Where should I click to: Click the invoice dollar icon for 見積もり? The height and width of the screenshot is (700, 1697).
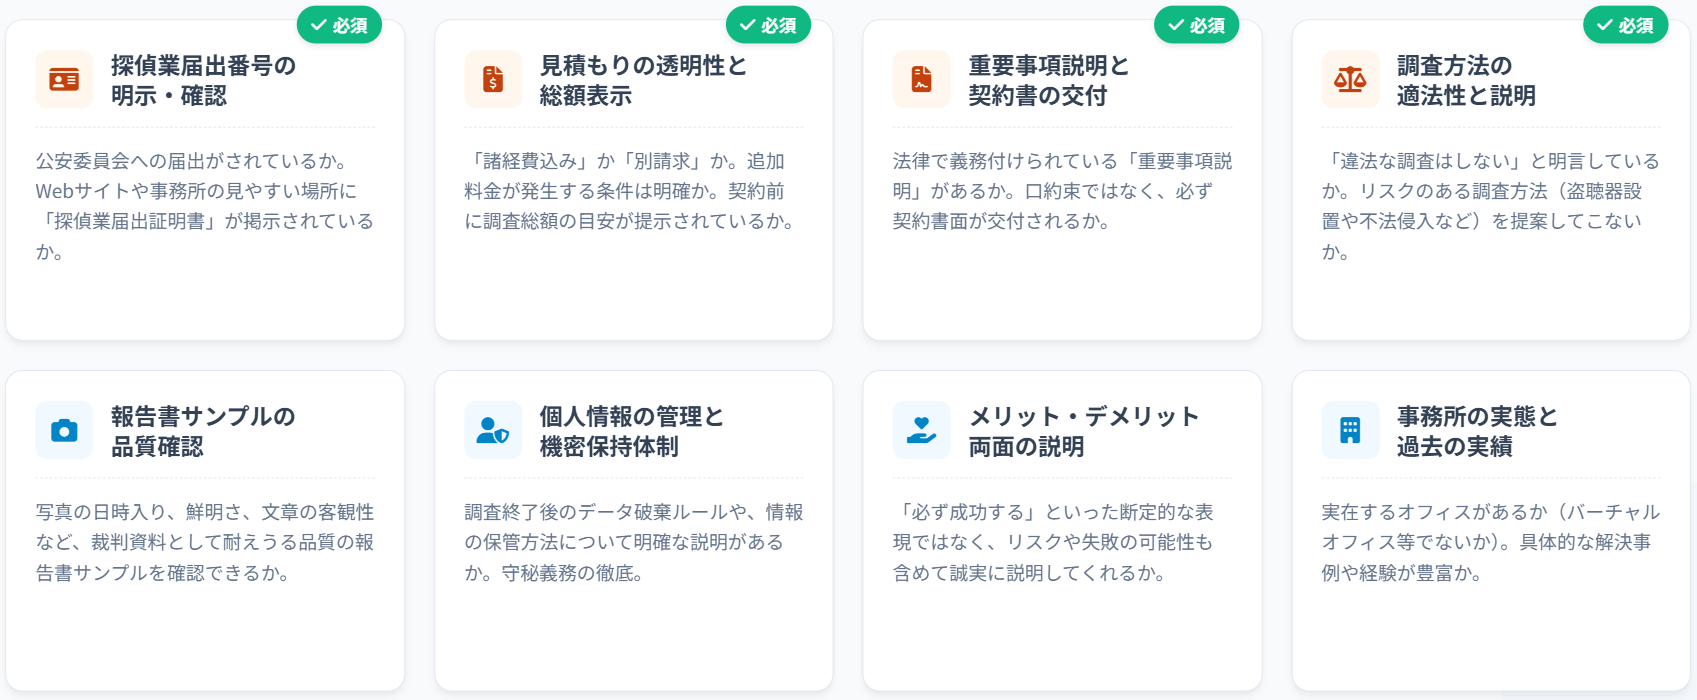click(493, 80)
